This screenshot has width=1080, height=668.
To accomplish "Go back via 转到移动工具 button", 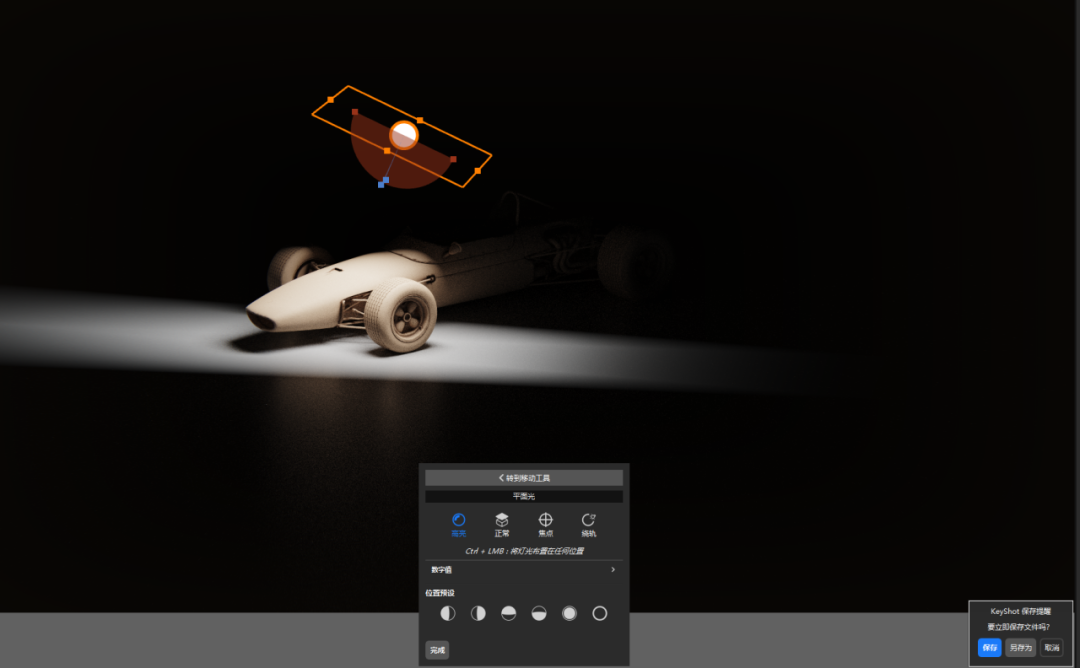I will click(x=523, y=478).
